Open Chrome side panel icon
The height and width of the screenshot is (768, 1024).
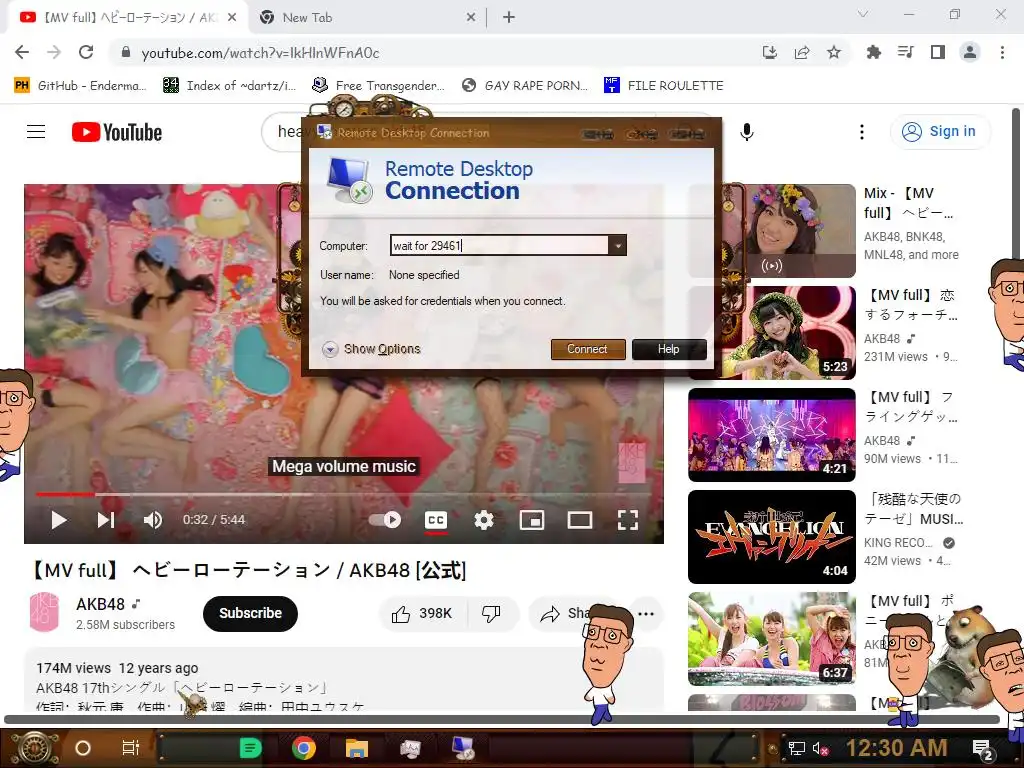click(x=938, y=52)
